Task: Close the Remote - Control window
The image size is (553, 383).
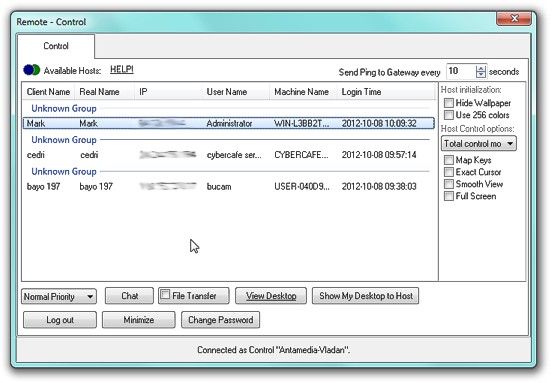Action: coord(514,19)
